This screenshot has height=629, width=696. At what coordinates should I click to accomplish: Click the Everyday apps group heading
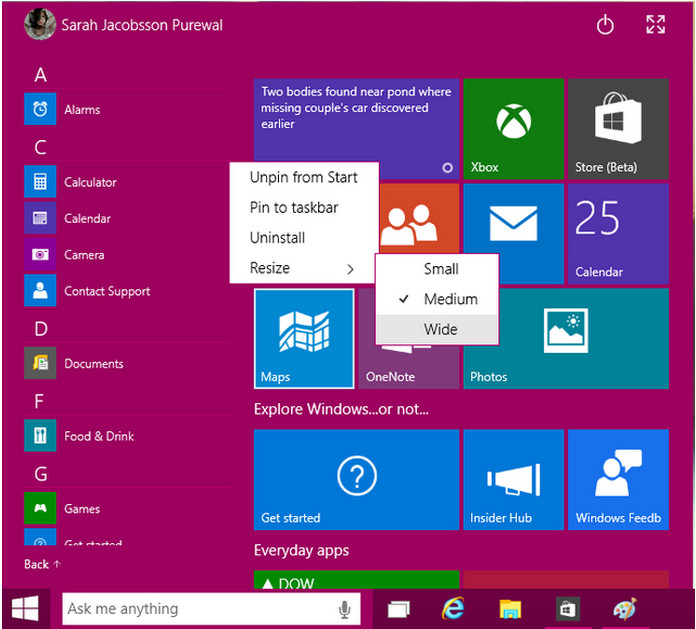pyautogui.click(x=301, y=550)
